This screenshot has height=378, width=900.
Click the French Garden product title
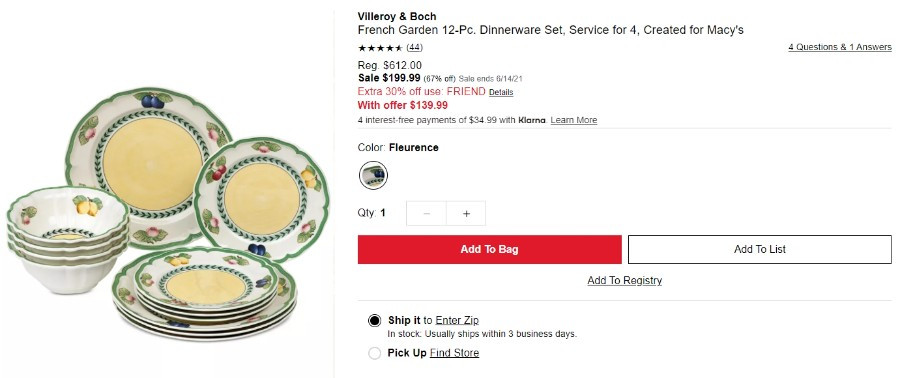[550, 30]
